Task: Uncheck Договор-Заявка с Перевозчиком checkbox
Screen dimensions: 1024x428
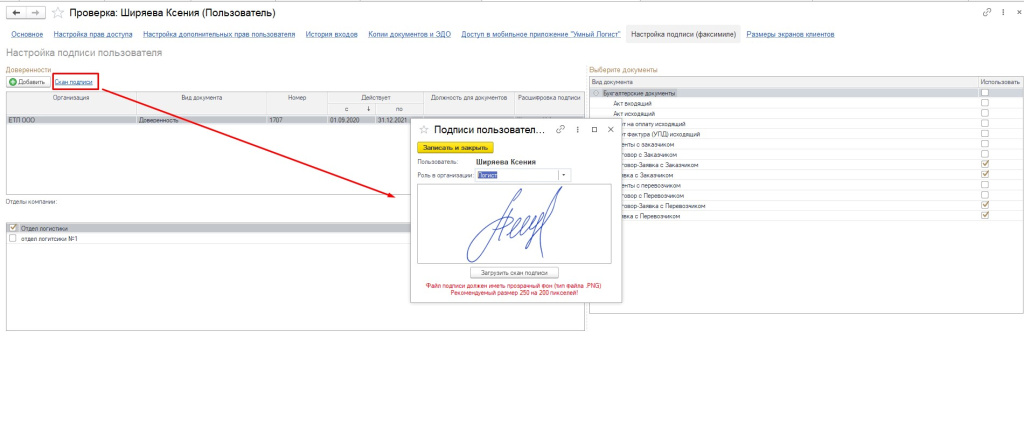Action: tap(985, 206)
